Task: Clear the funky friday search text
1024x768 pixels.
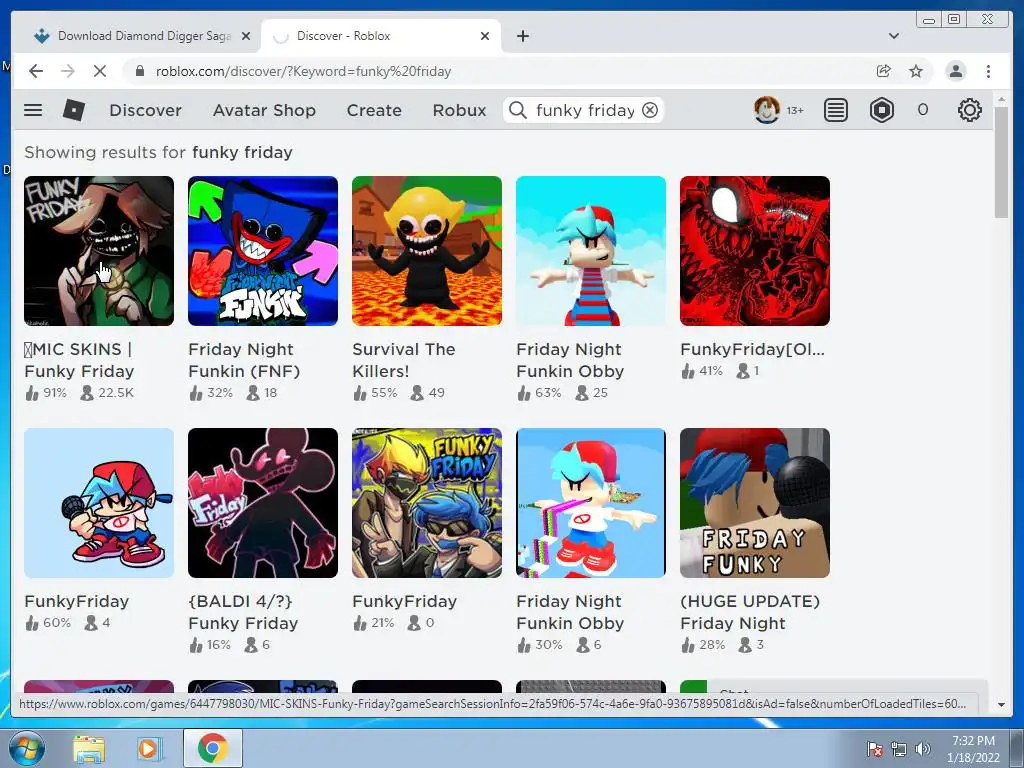Action: (650, 110)
